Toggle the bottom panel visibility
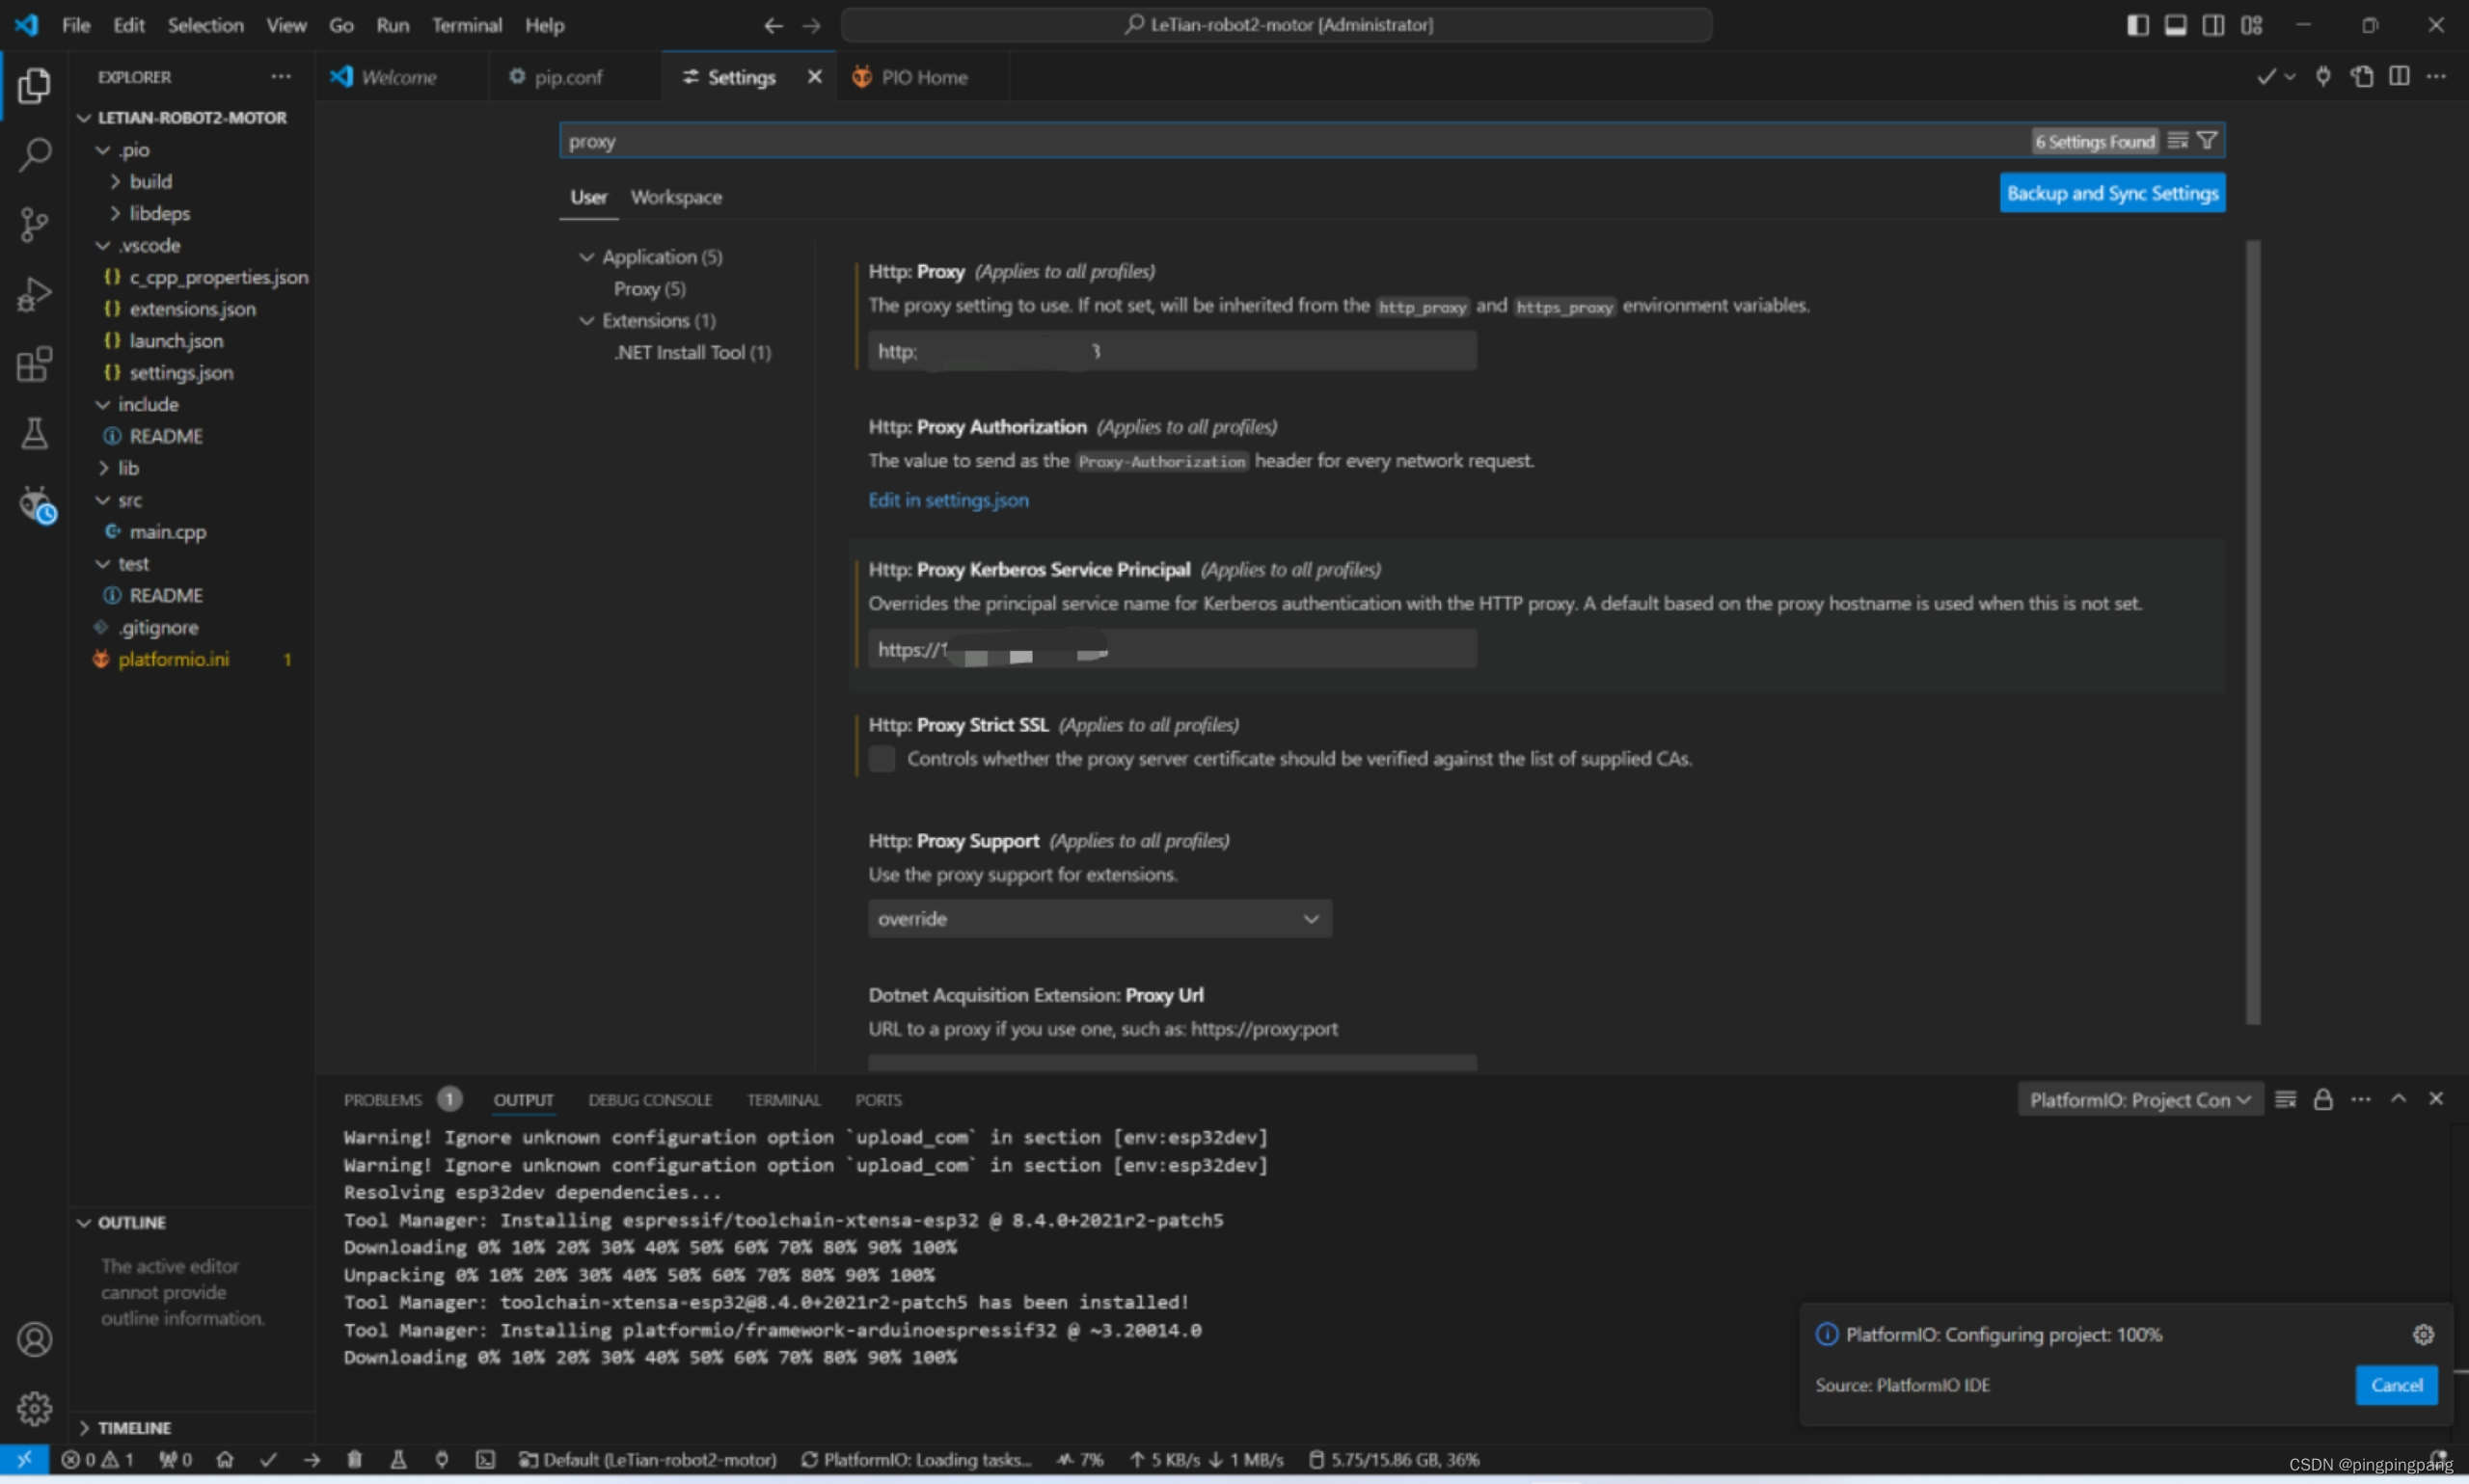Image resolution: width=2469 pixels, height=1484 pixels. (2177, 24)
